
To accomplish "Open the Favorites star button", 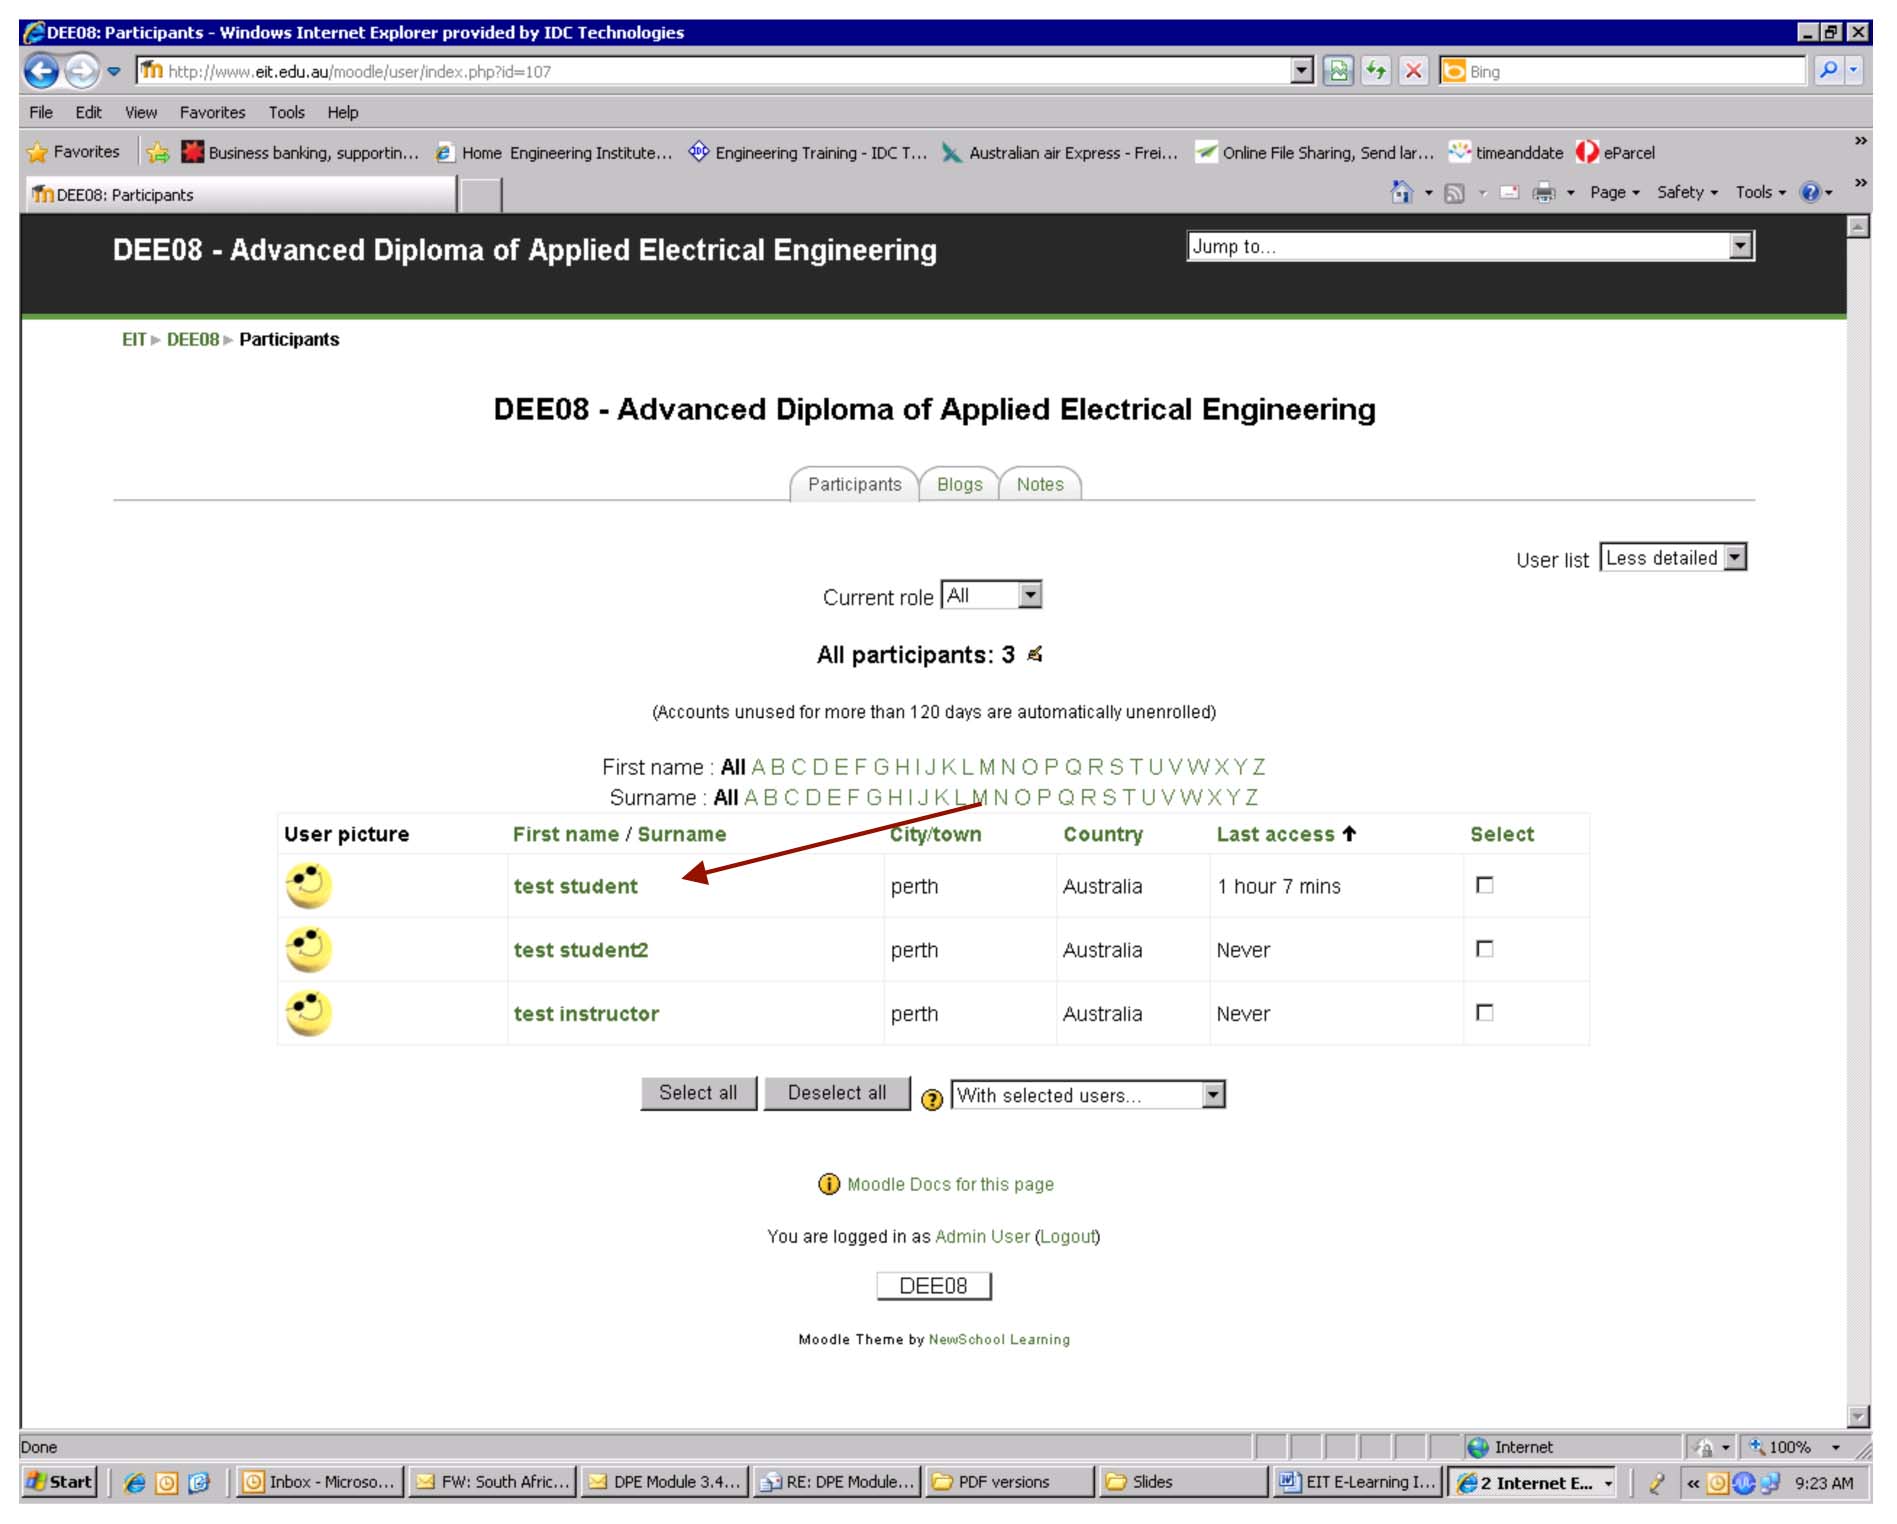I will (74, 152).
